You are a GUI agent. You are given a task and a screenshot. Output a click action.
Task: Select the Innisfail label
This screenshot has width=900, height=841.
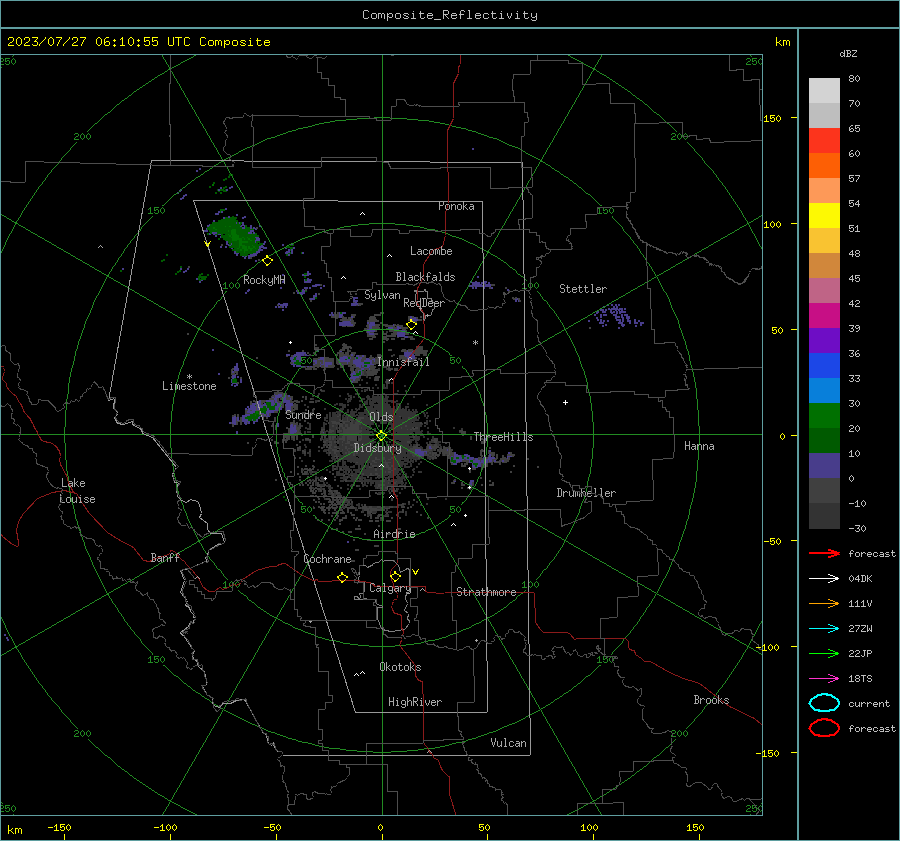(x=403, y=362)
